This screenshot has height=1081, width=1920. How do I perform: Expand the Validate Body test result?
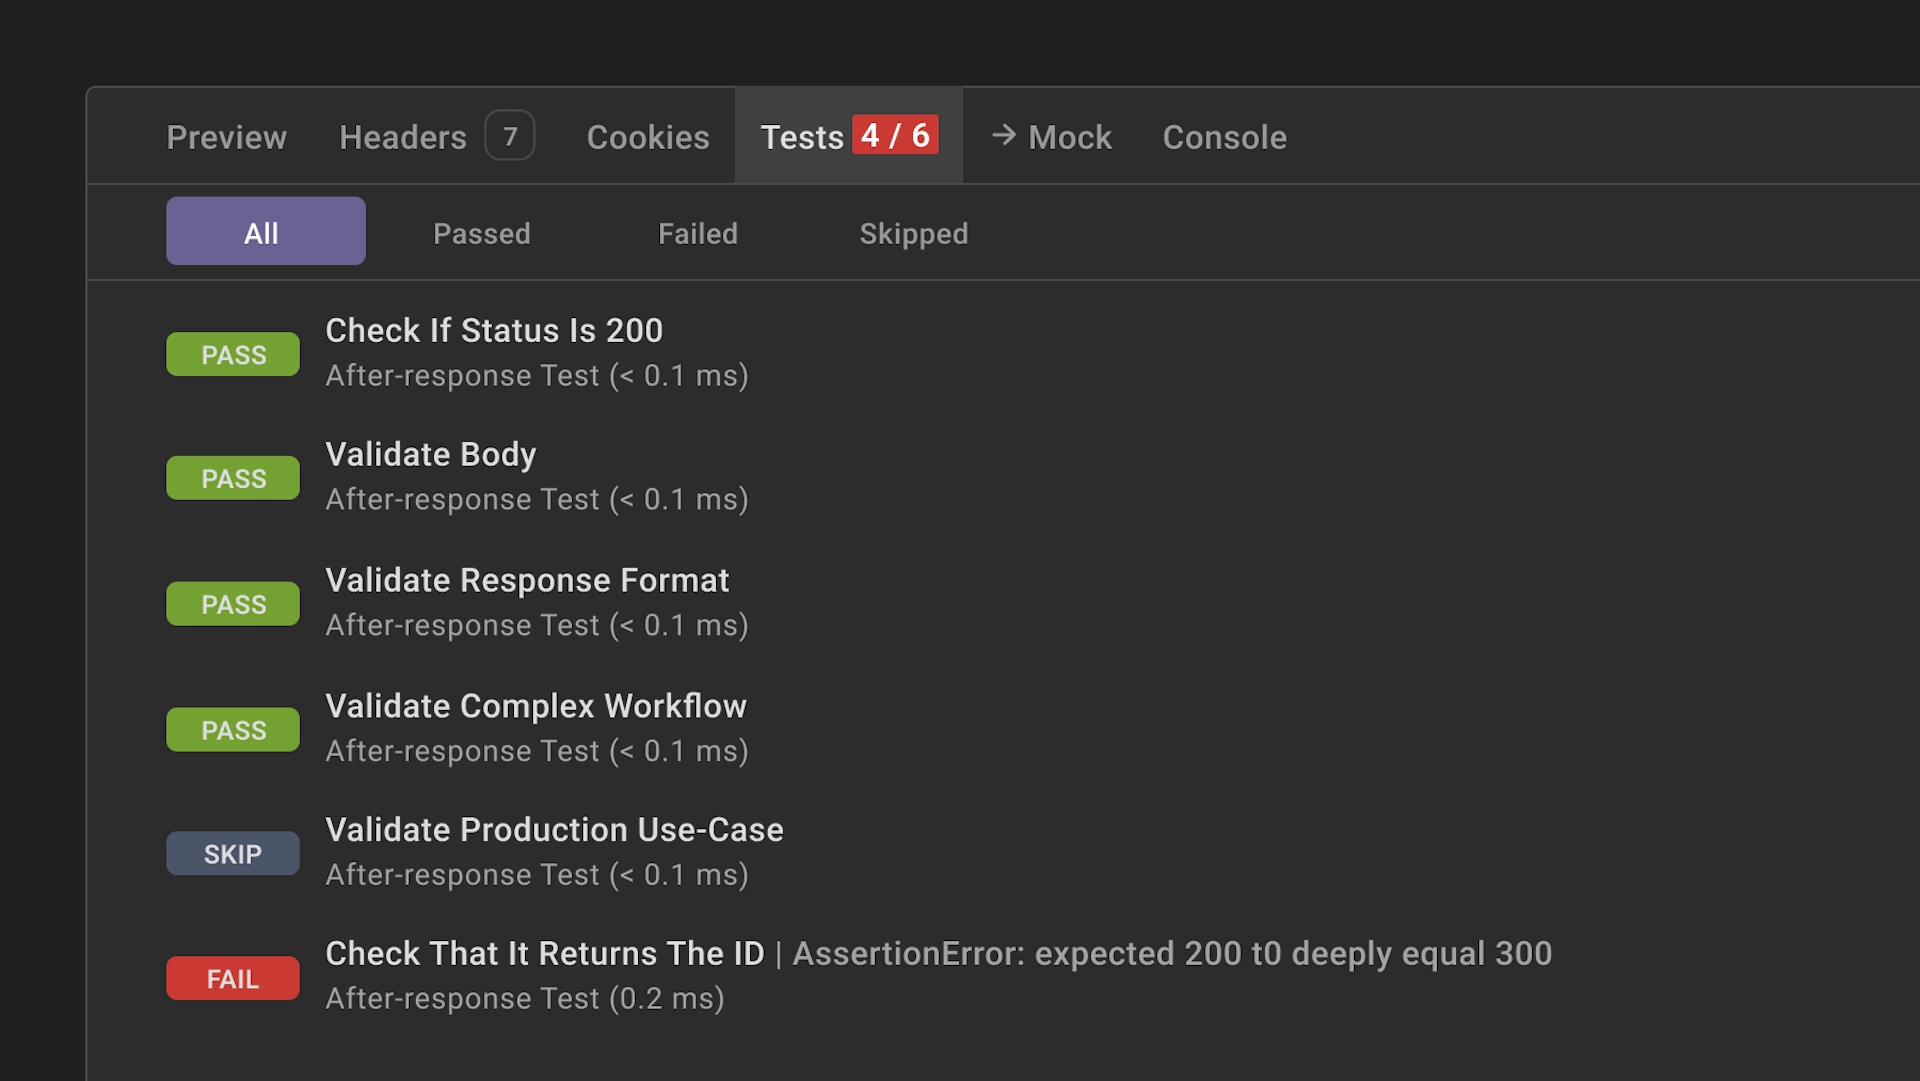[430, 453]
